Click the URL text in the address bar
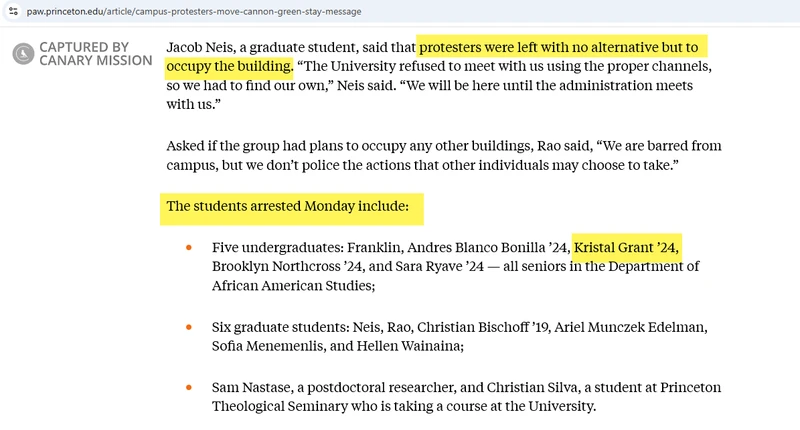Image resolution: width=800 pixels, height=430 pixels. pos(194,11)
